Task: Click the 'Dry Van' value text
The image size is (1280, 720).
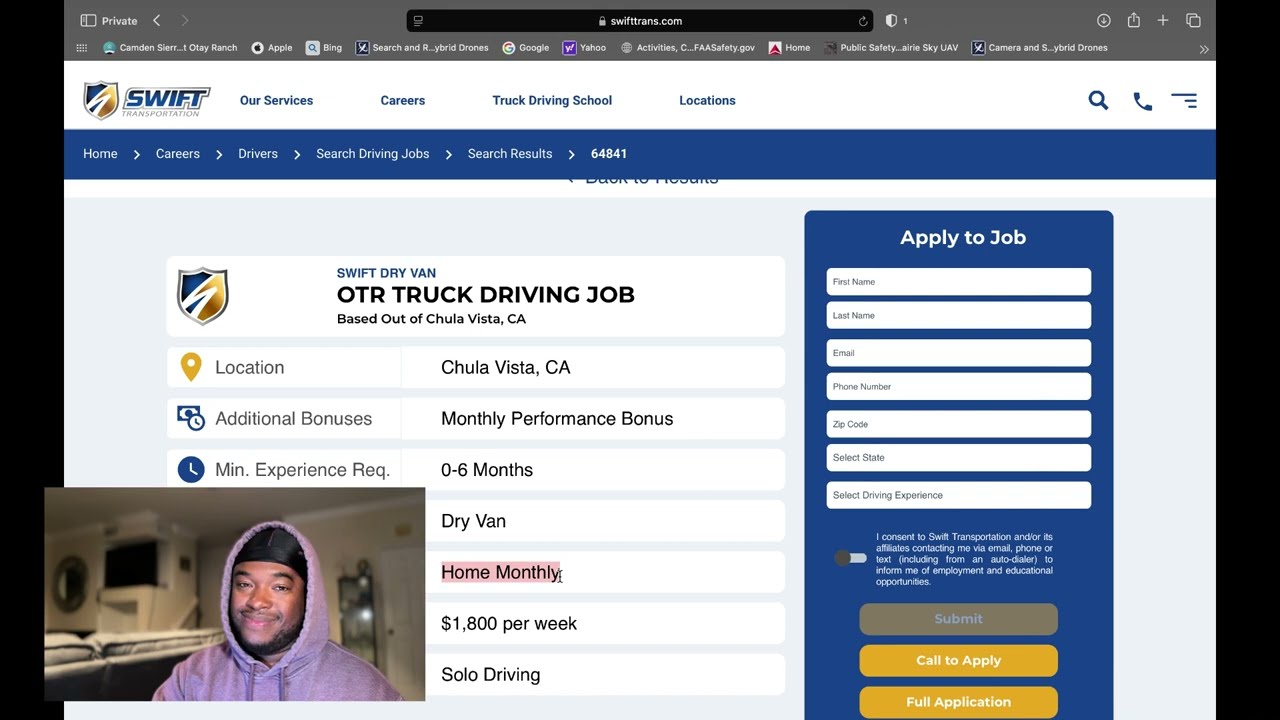Action: tap(474, 521)
